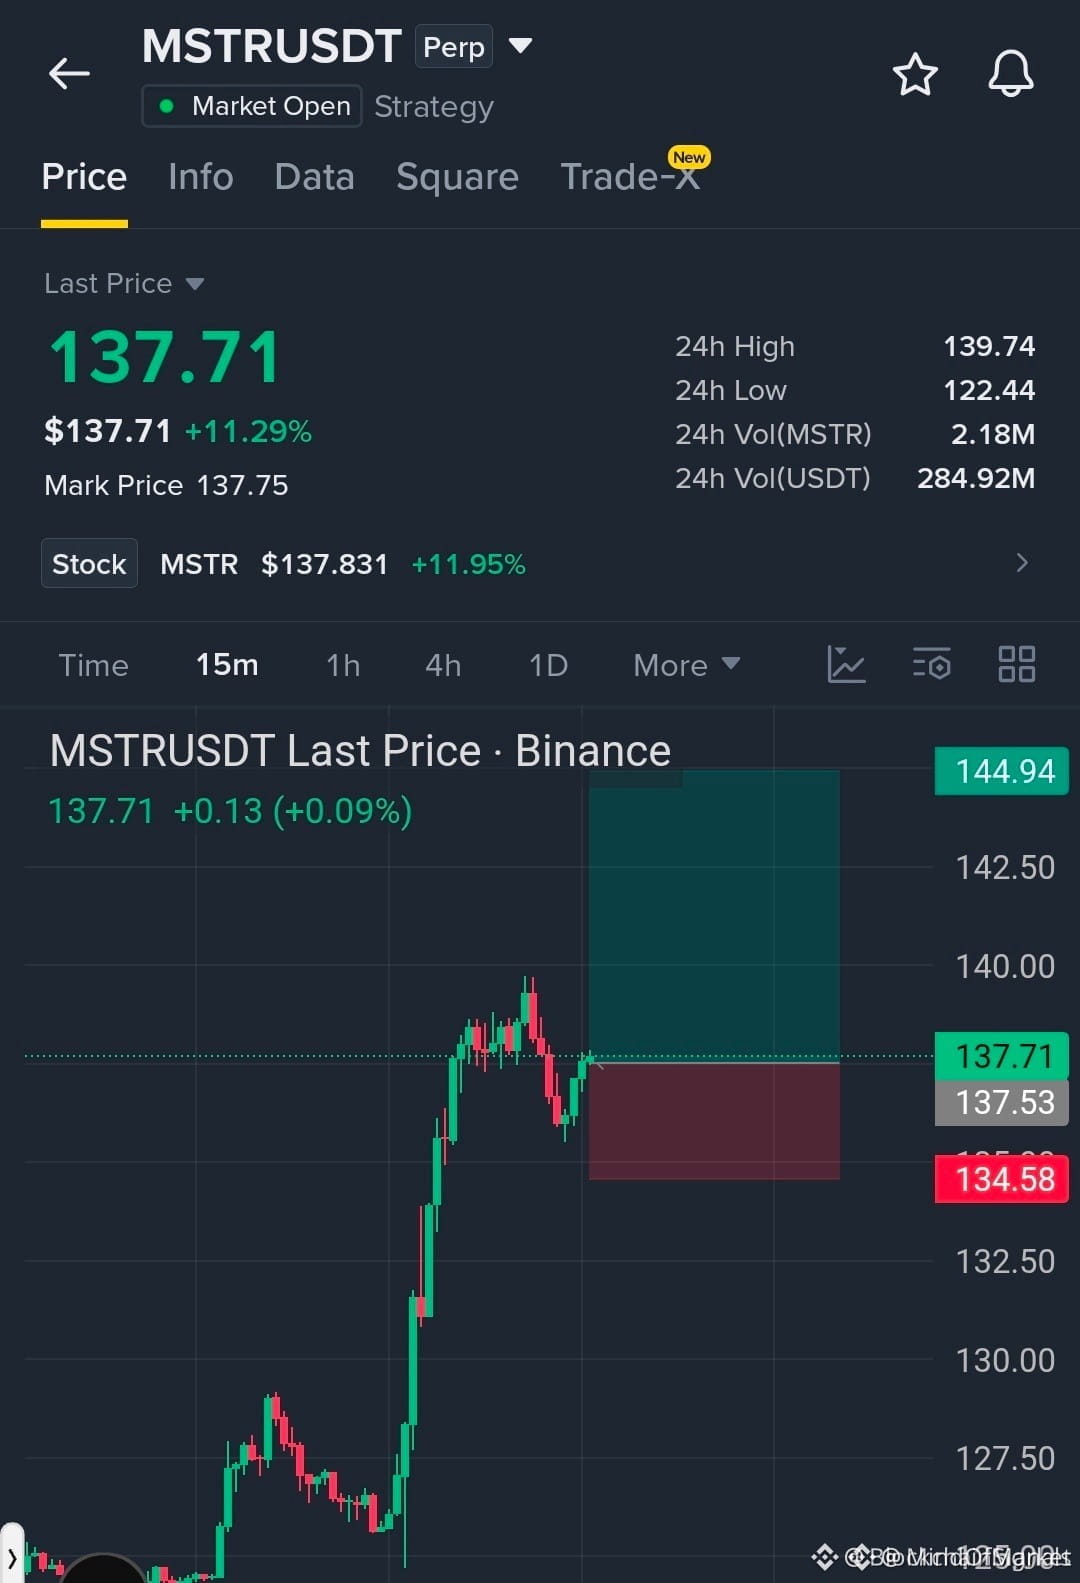The width and height of the screenshot is (1080, 1583).
Task: Click the 144.94 take-profit price label
Action: tap(1002, 771)
